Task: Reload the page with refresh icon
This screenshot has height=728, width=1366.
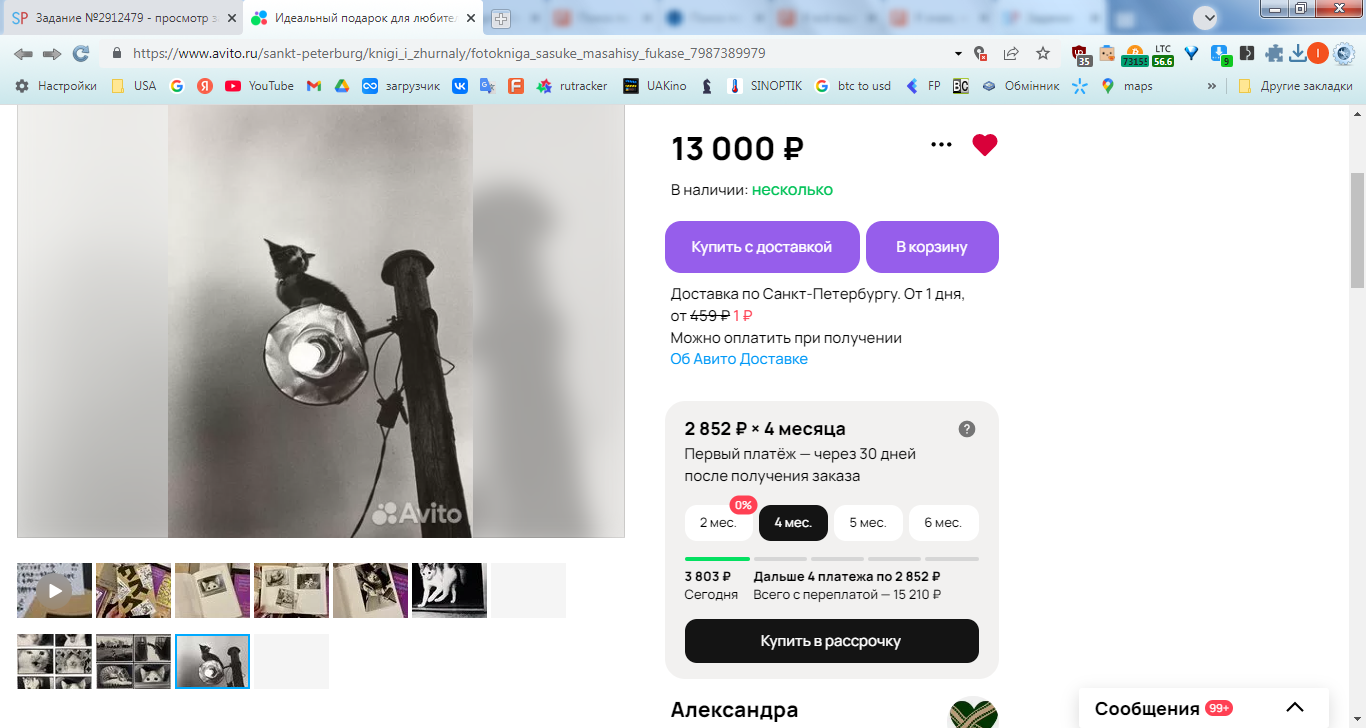Action: click(x=81, y=53)
